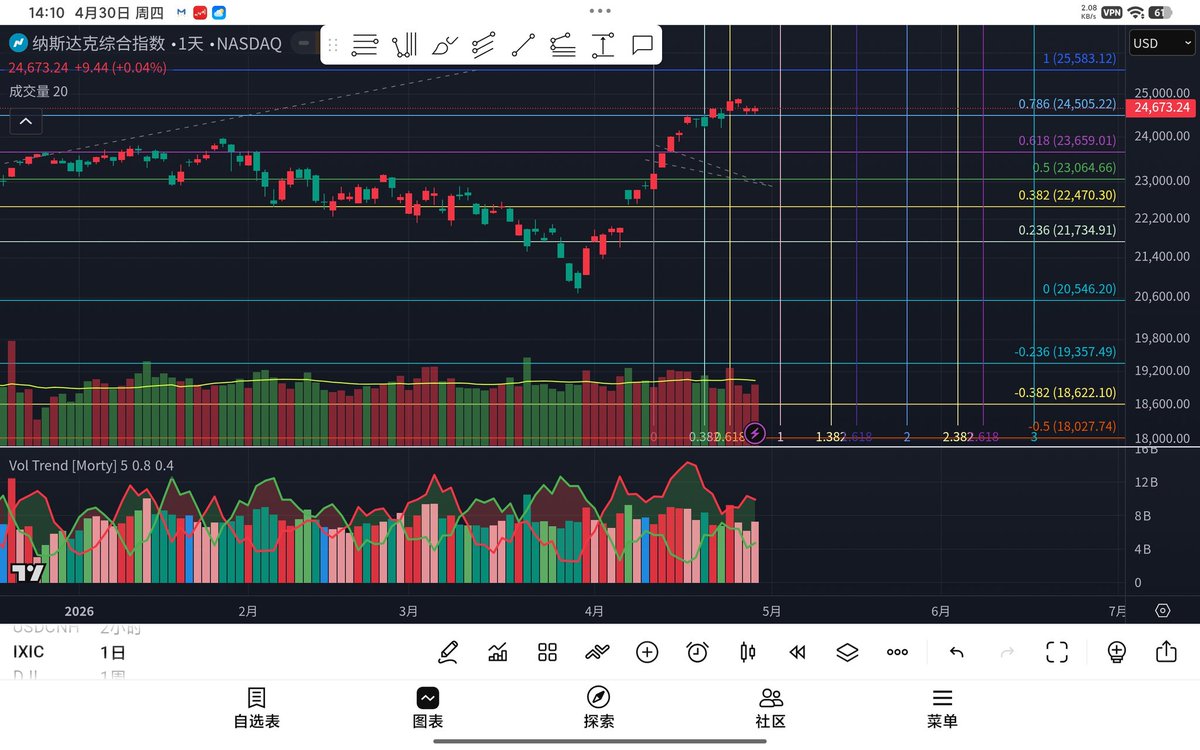Select the parallel channel tool

[484, 45]
